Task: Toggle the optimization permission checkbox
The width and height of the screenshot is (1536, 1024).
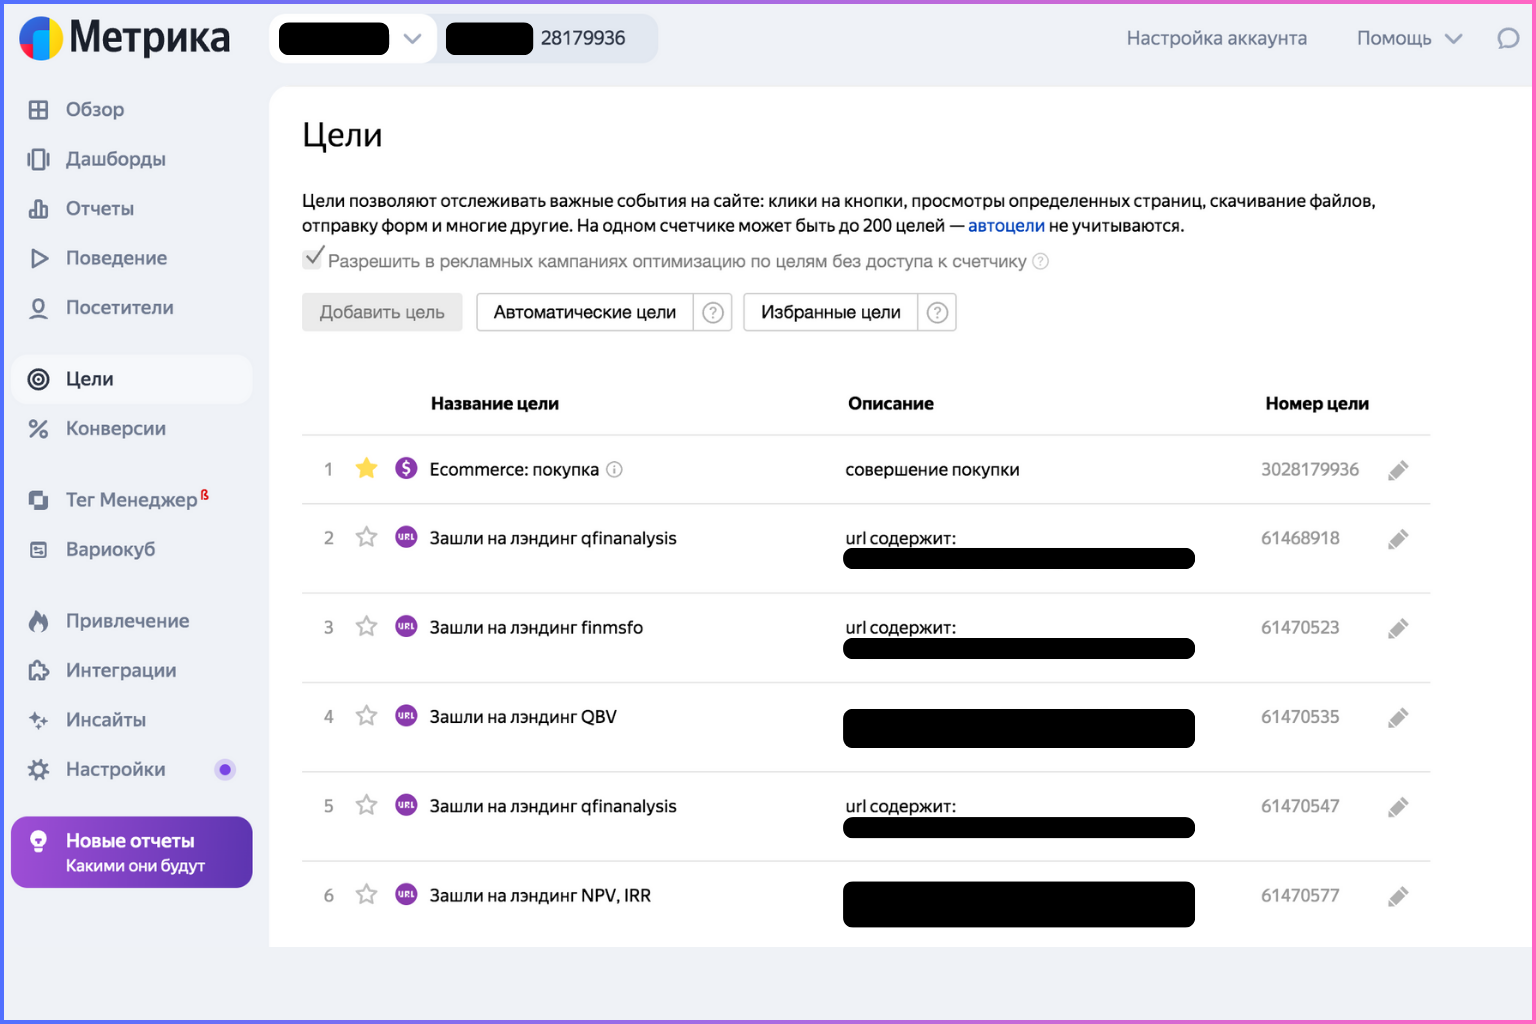Action: 313,258
